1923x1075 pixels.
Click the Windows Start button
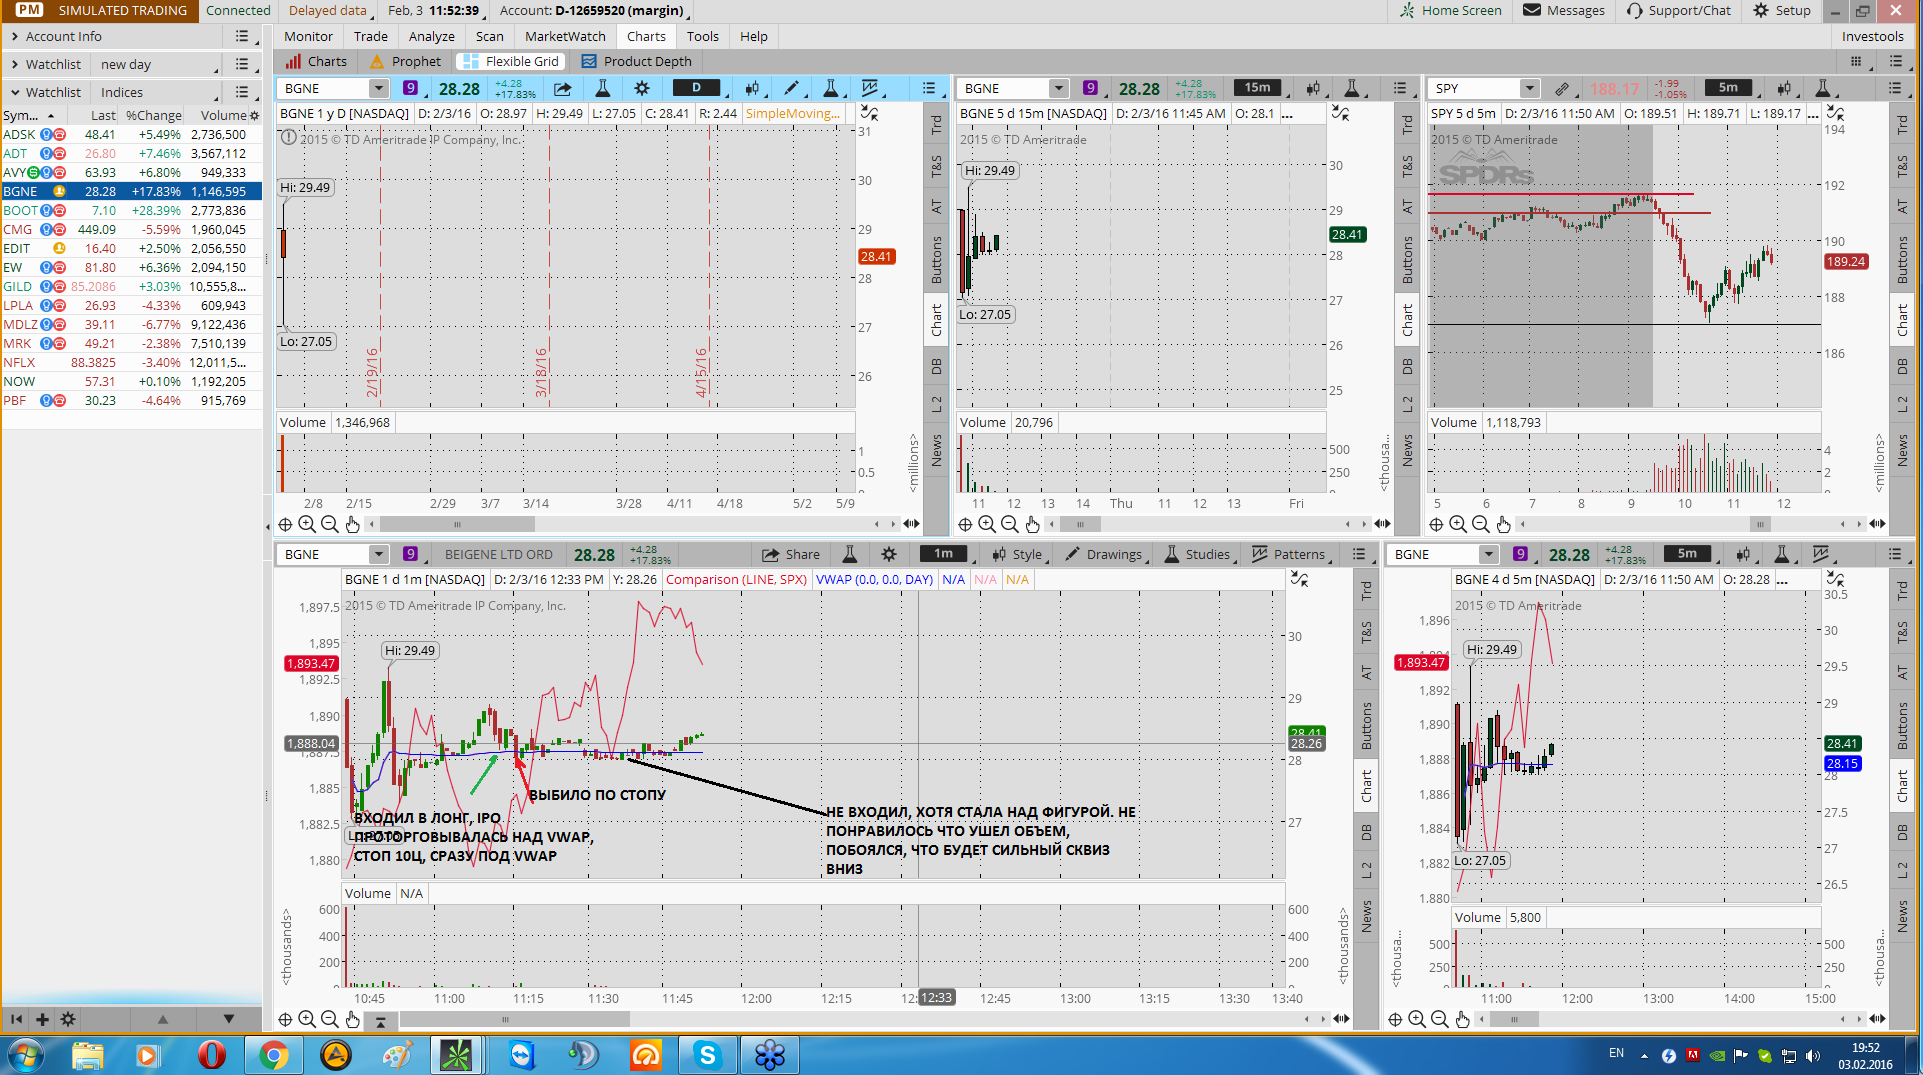point(25,1055)
